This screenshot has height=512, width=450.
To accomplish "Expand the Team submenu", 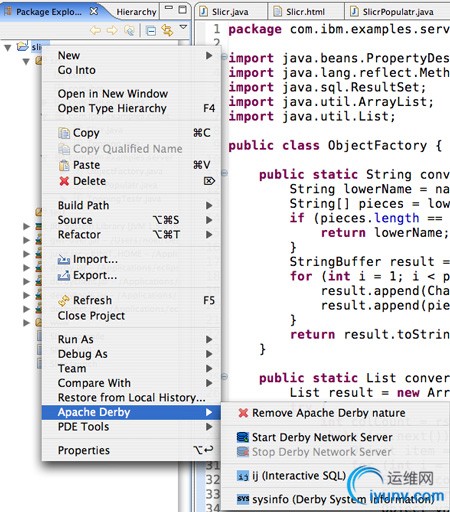I will point(131,368).
